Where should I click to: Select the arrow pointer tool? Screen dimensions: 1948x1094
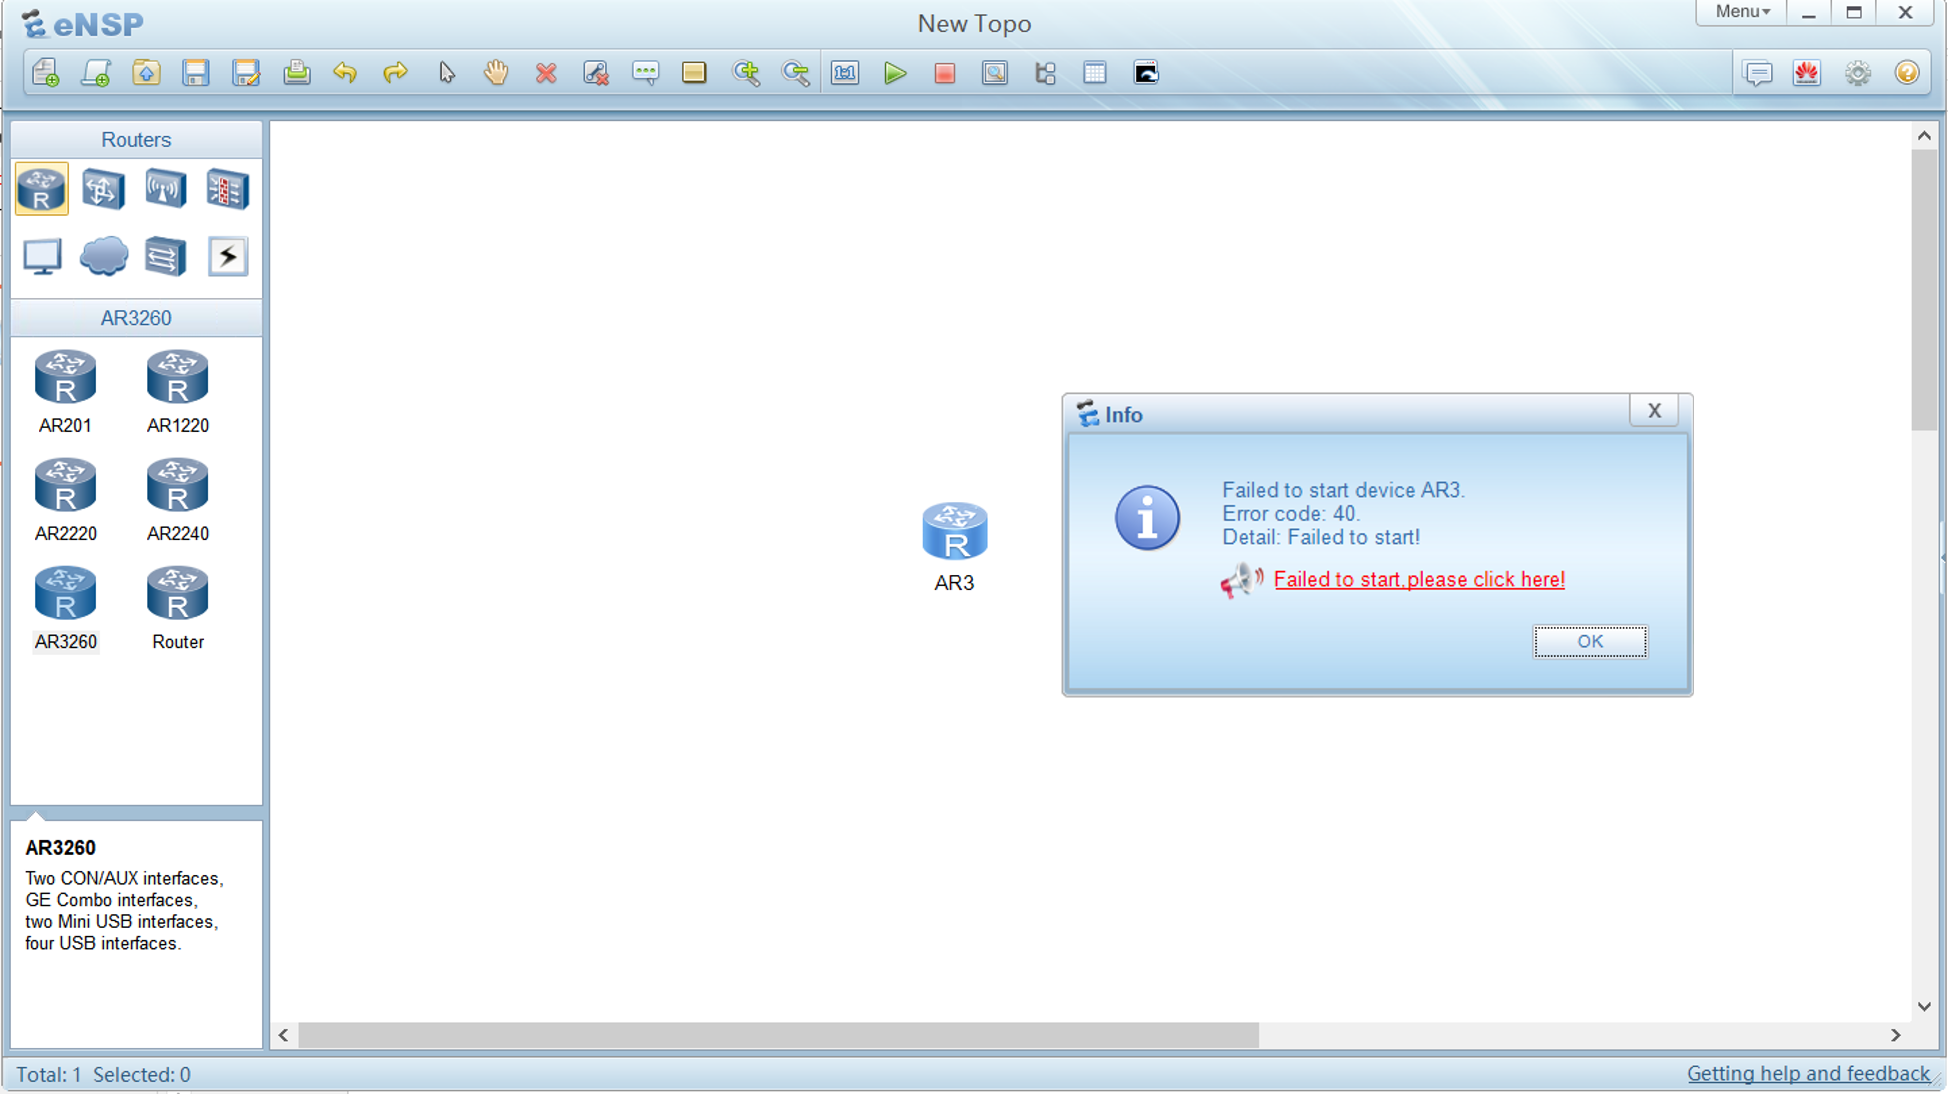pyautogui.click(x=446, y=73)
